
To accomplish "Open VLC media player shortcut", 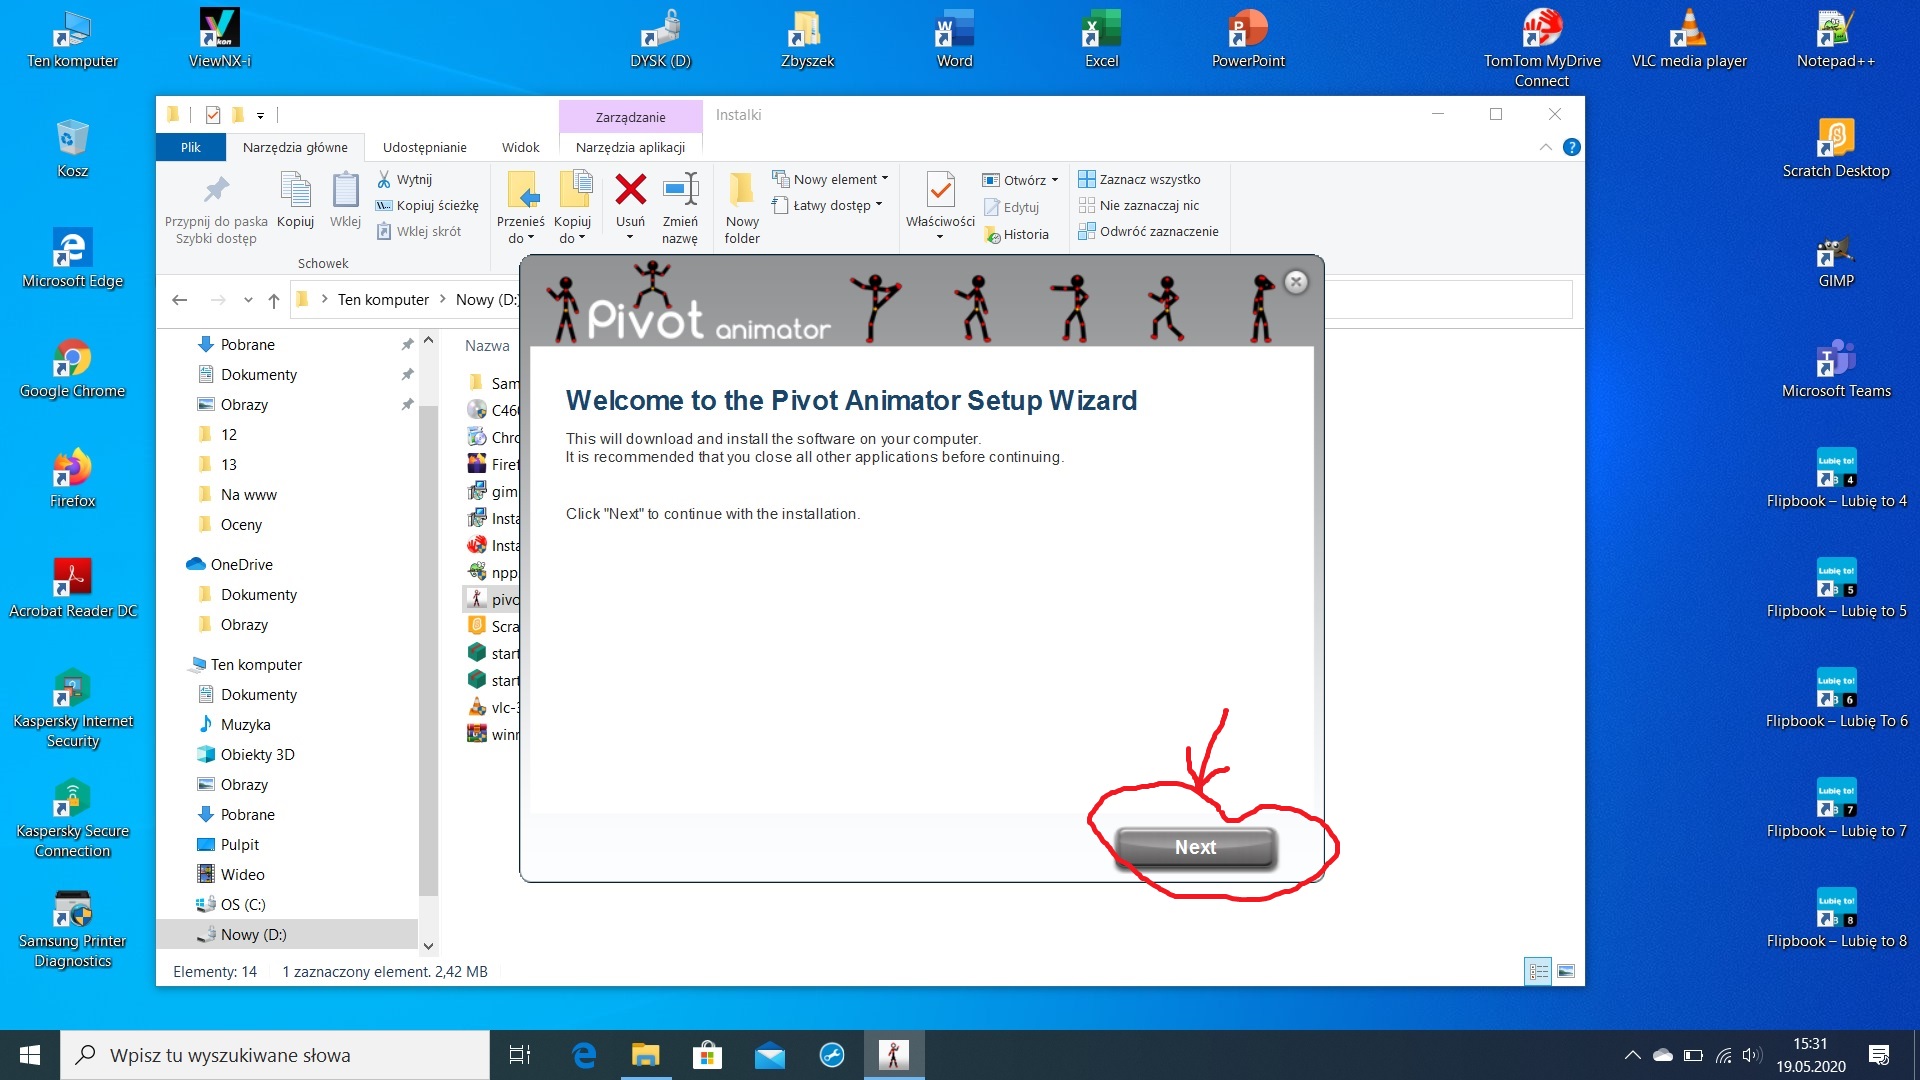I will coord(1689,40).
